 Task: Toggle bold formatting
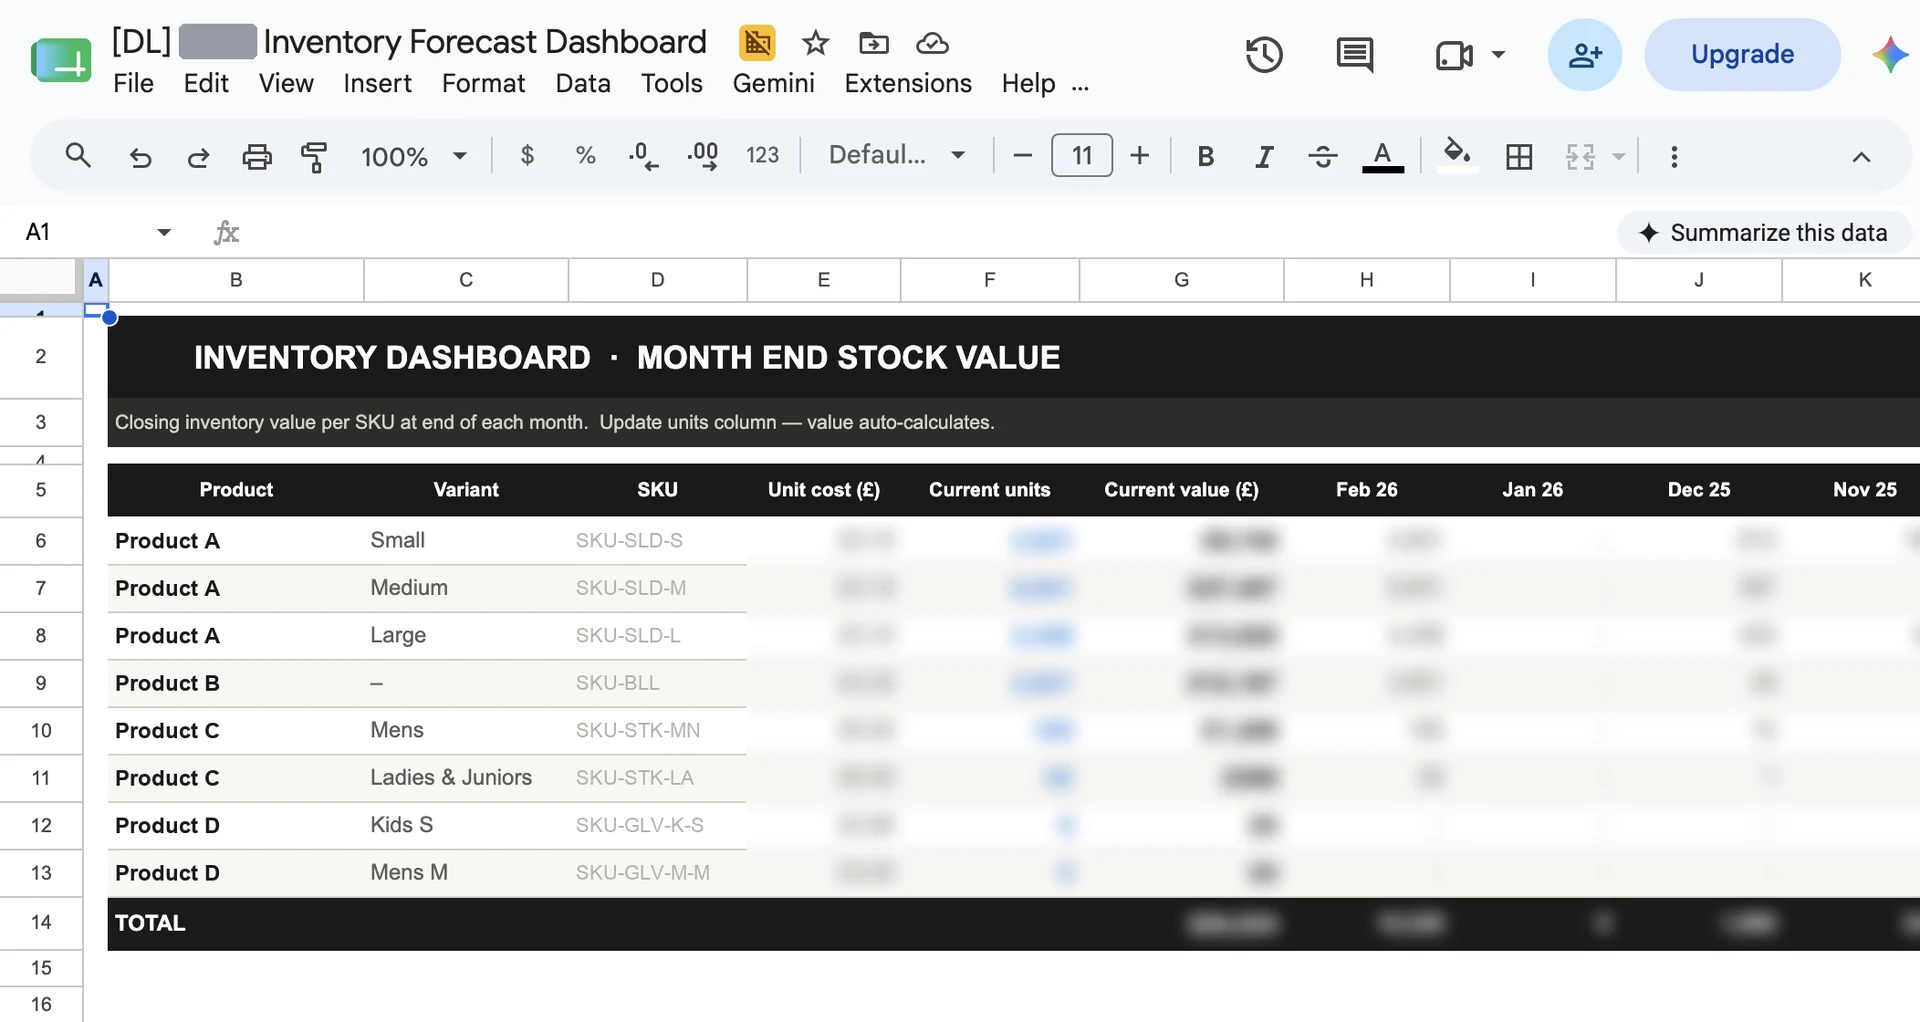tap(1206, 156)
